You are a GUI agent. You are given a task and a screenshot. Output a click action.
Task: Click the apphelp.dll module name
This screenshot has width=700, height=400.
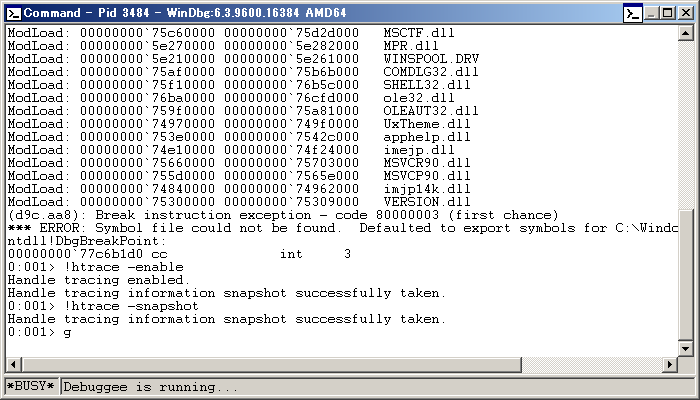[427, 137]
